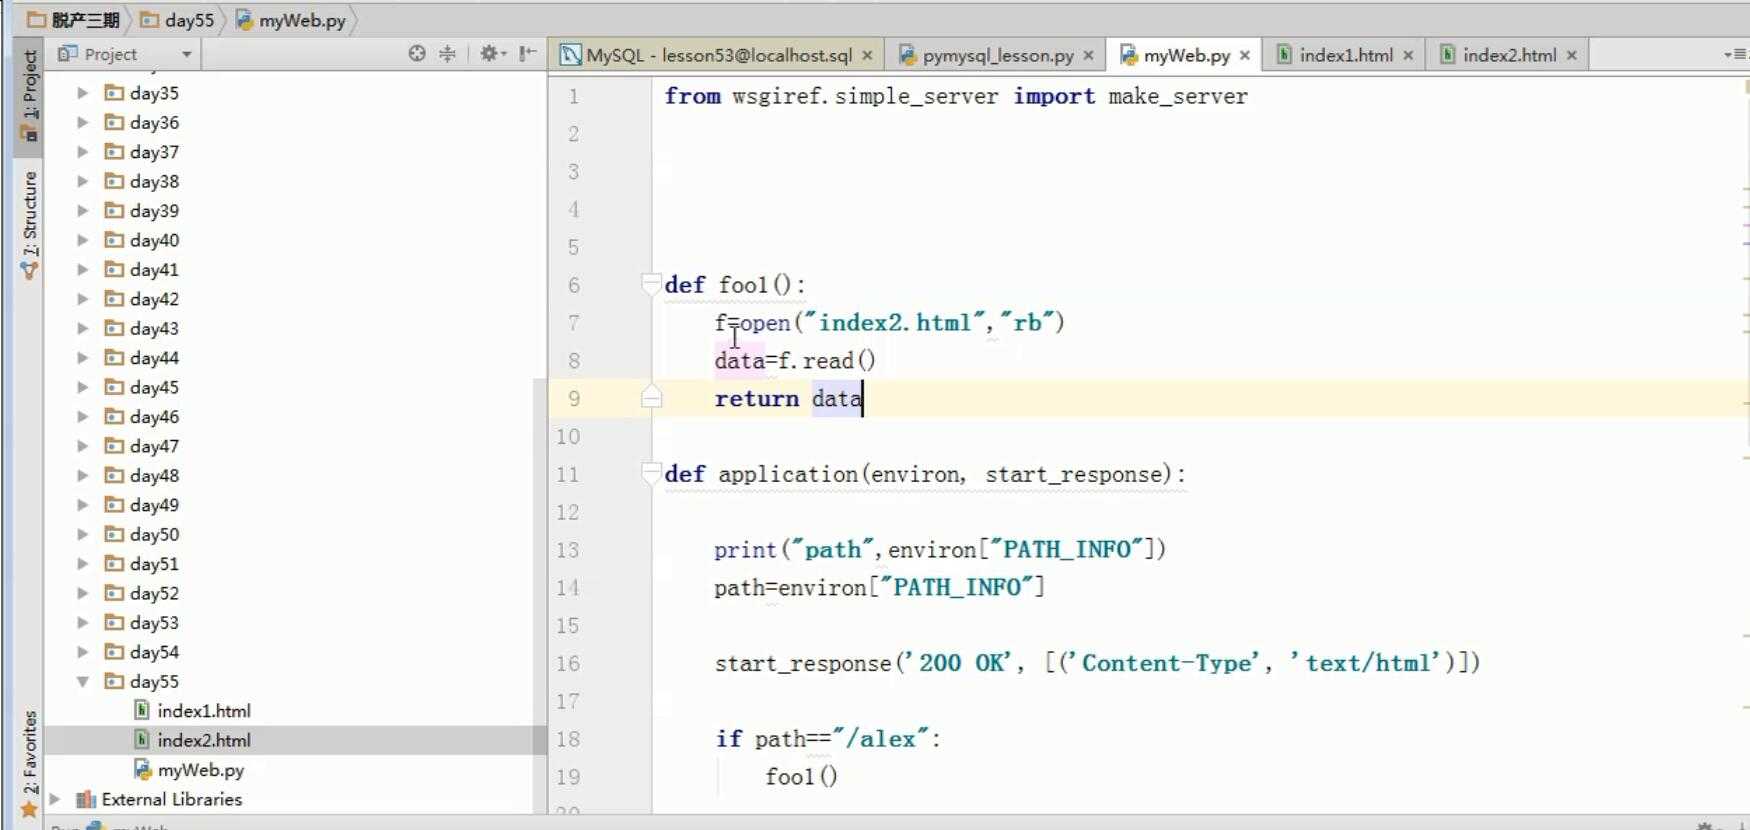Image resolution: width=1750 pixels, height=830 pixels.
Task: Hide the Project panel with hide icon
Action: coord(528,54)
